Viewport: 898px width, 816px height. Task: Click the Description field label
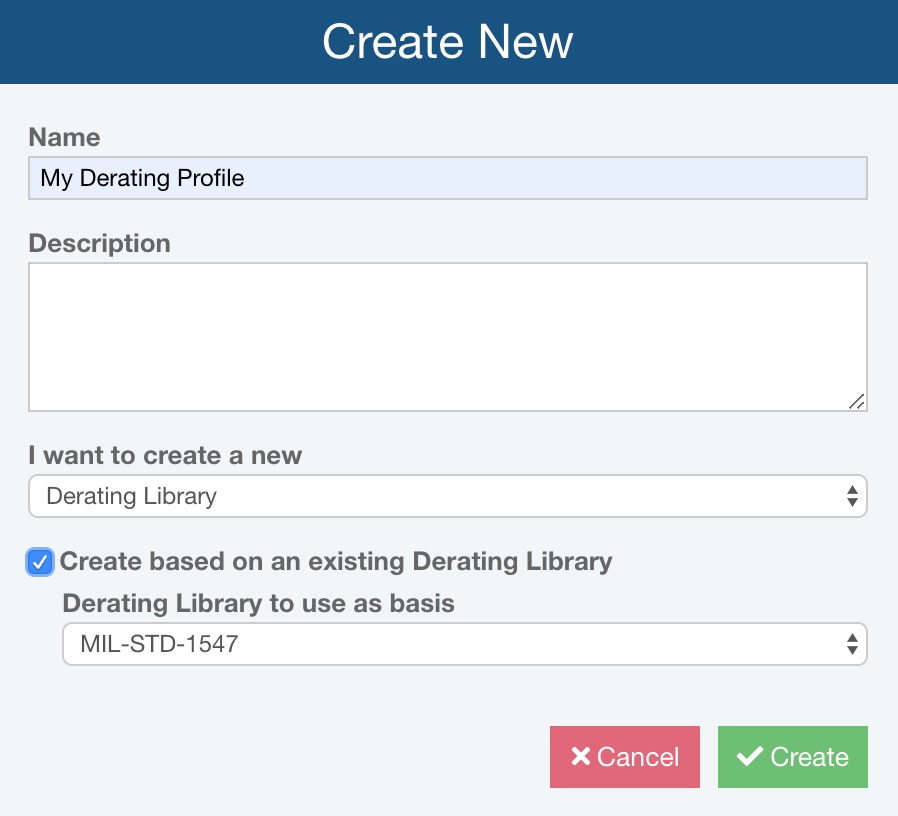coord(100,243)
